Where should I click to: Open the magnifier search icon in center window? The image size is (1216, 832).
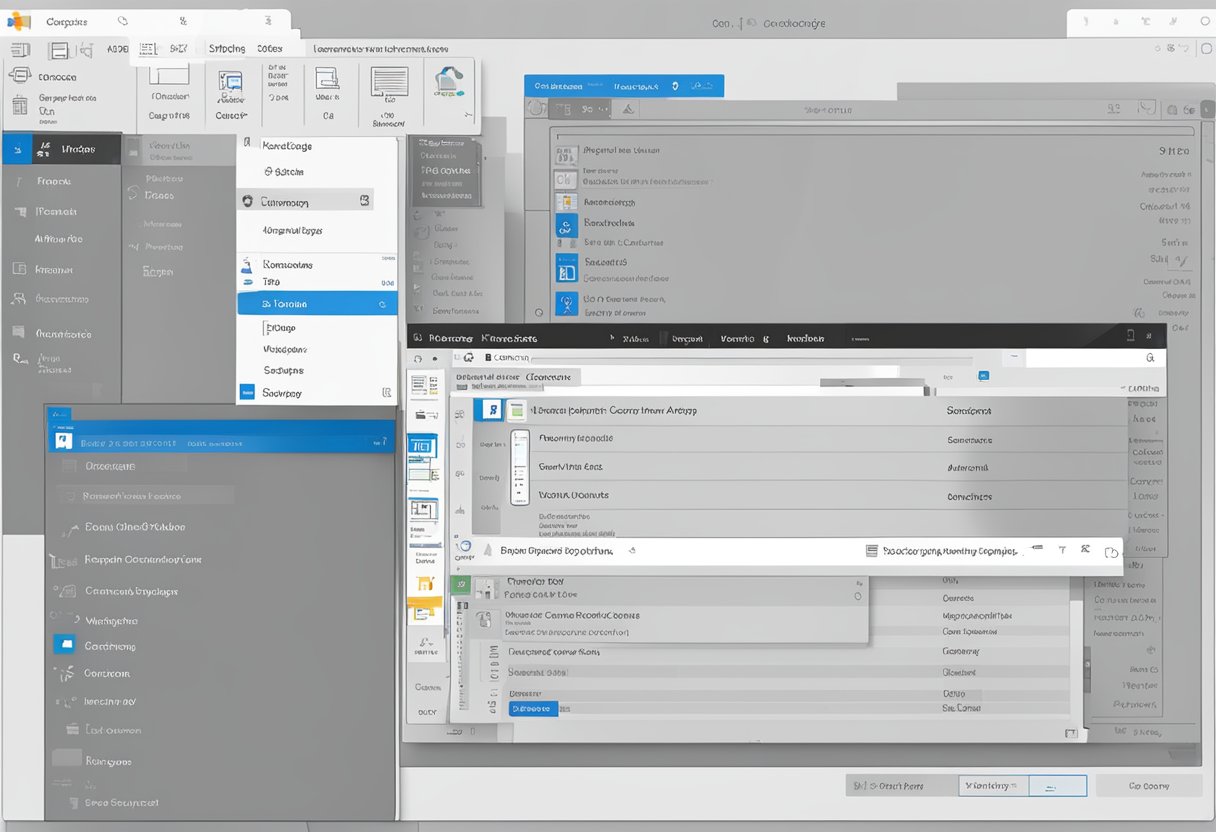point(1149,357)
